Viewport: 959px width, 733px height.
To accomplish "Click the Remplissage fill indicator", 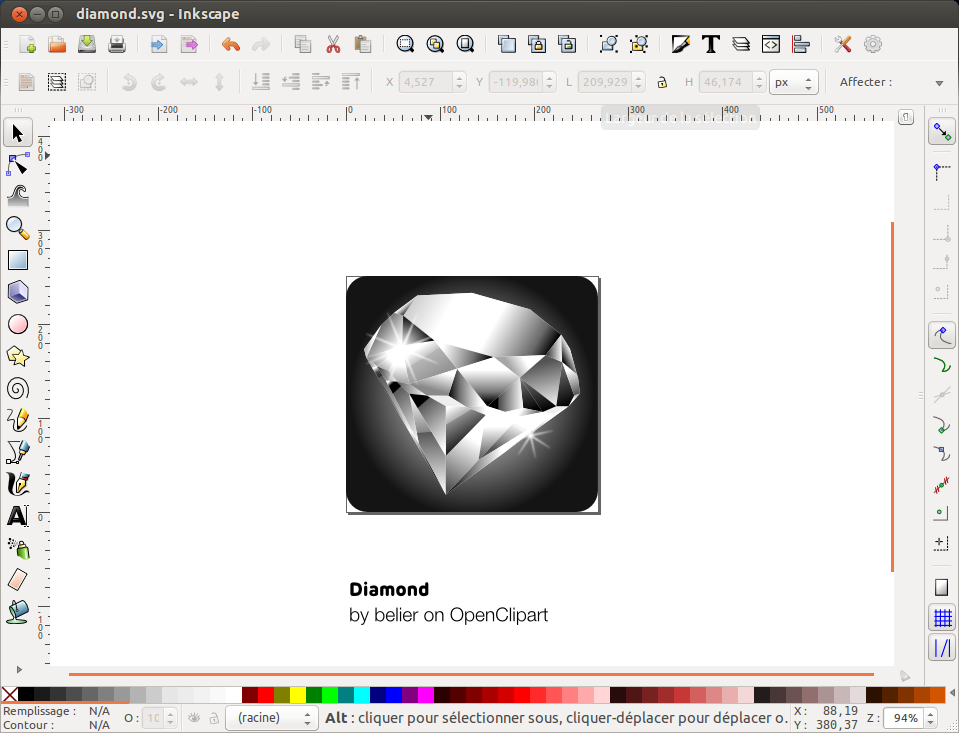I will (99, 711).
